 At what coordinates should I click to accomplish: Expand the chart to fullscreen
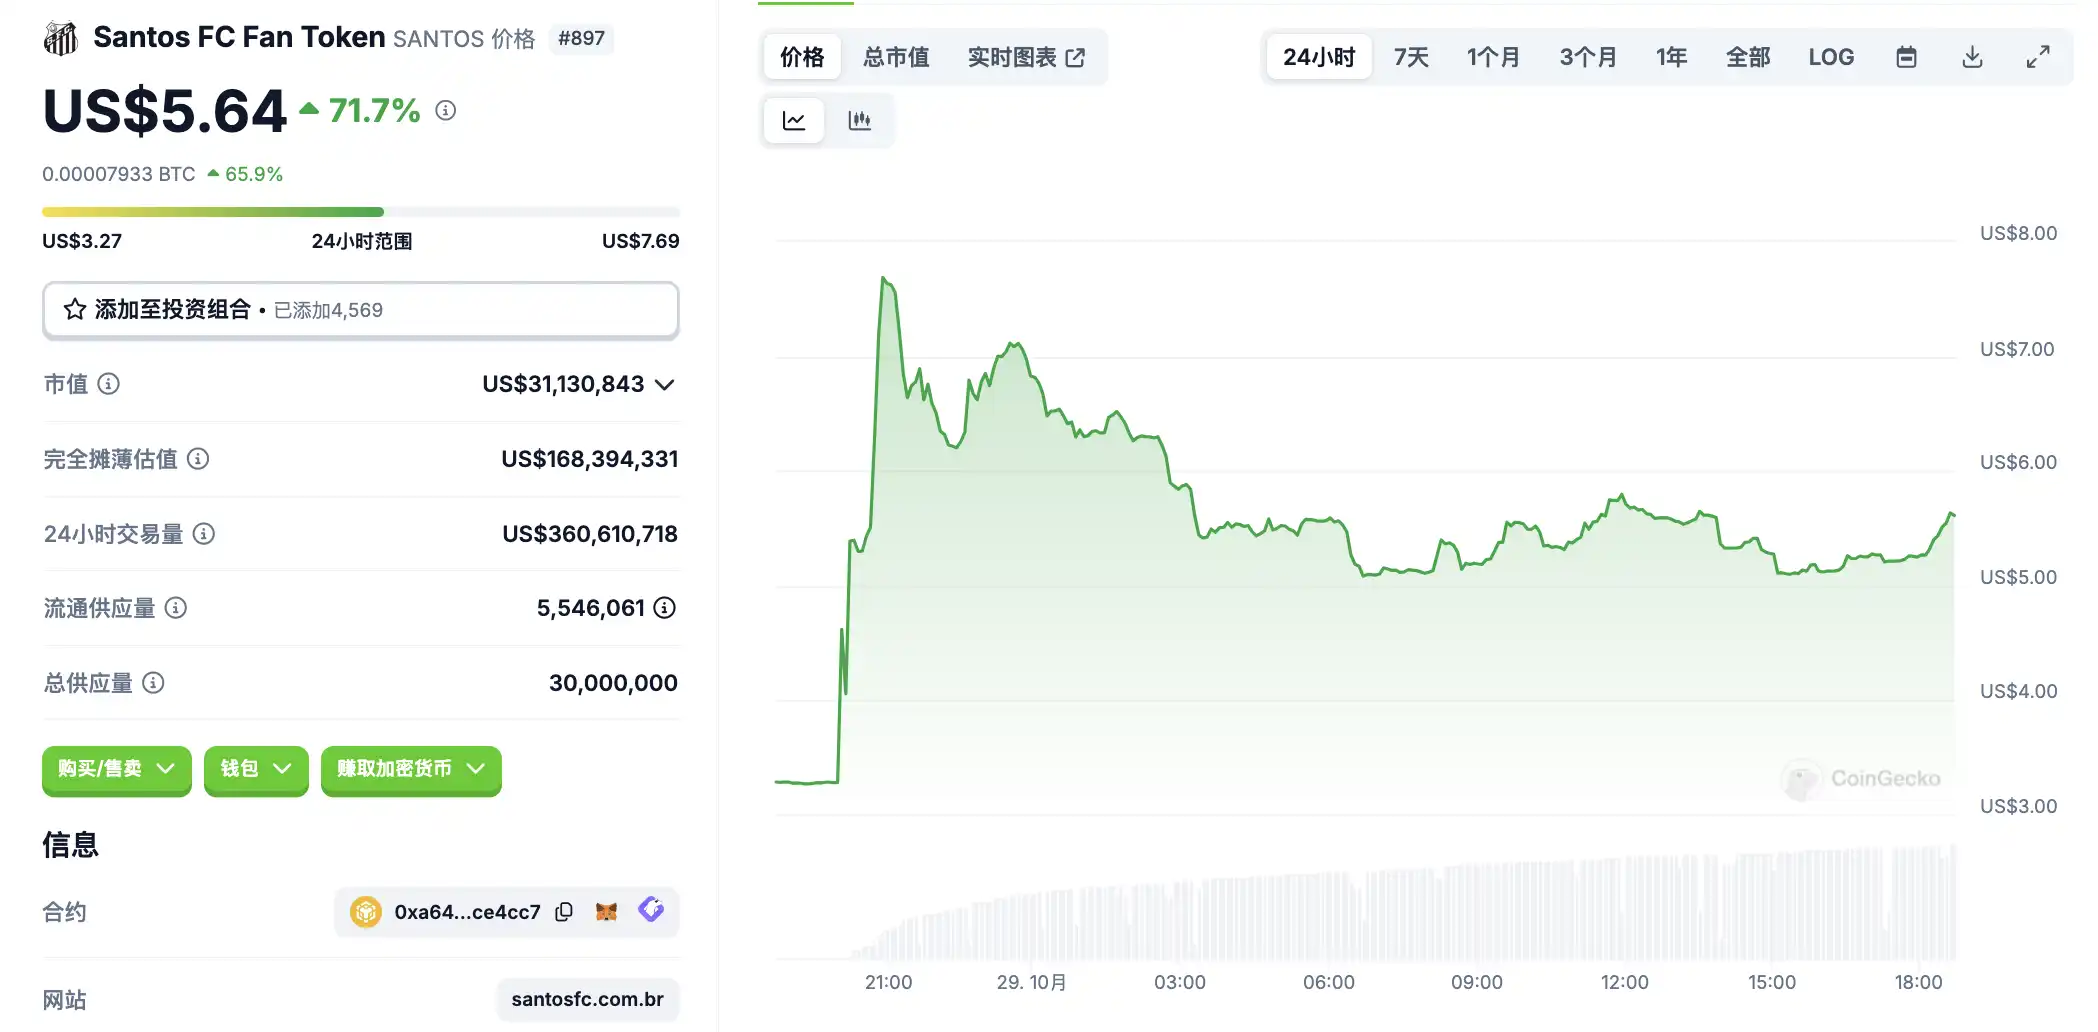click(2037, 57)
